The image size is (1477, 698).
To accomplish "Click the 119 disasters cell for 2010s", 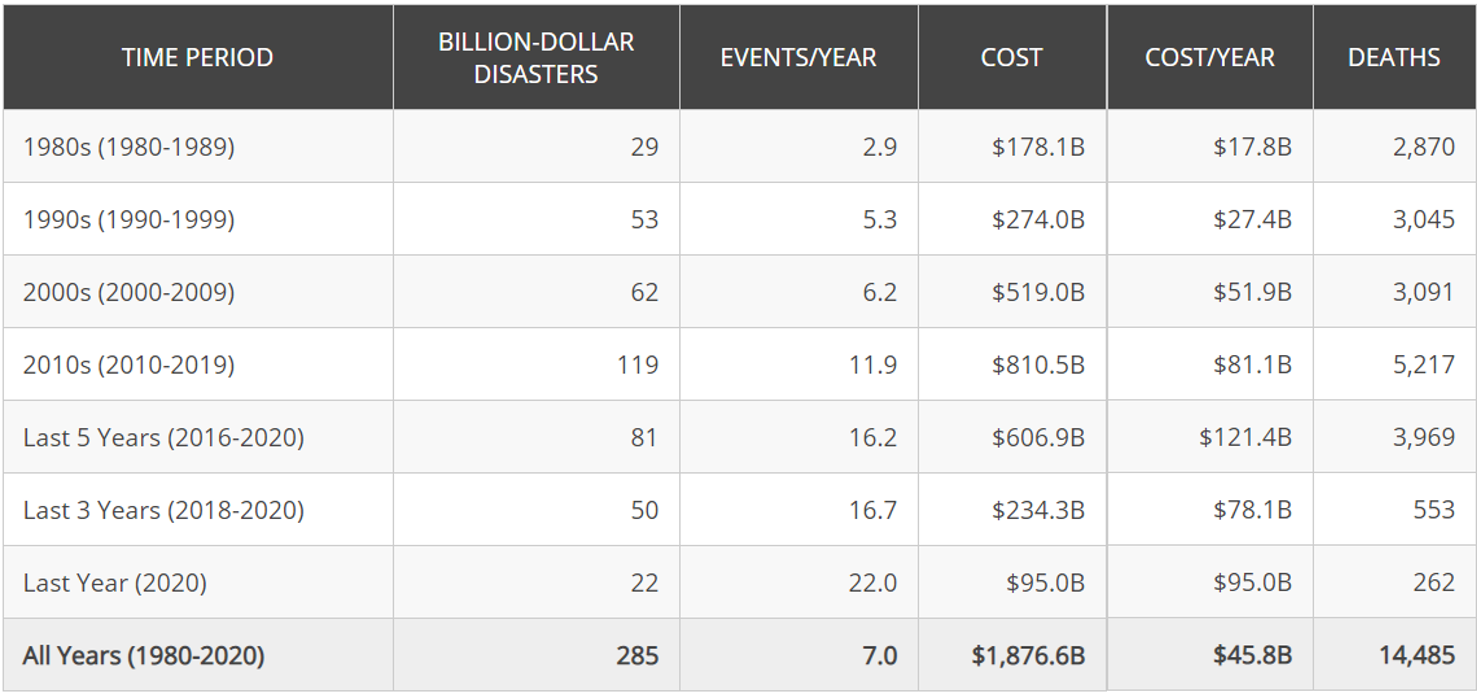I will coord(637,365).
